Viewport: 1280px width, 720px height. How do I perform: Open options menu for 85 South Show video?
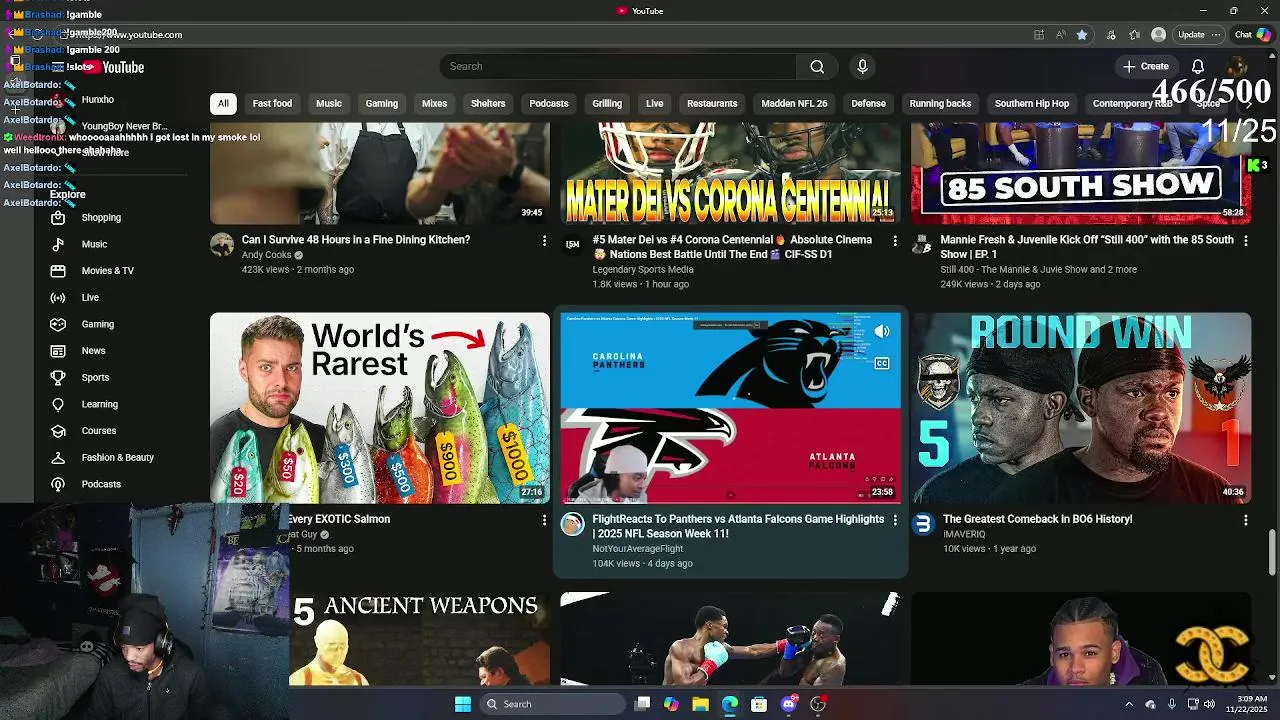click(x=1245, y=241)
